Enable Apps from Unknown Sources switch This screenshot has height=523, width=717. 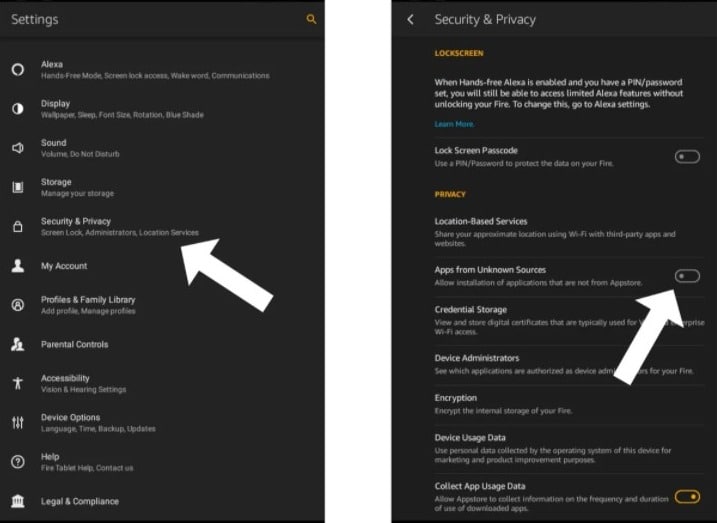pyautogui.click(x=686, y=276)
